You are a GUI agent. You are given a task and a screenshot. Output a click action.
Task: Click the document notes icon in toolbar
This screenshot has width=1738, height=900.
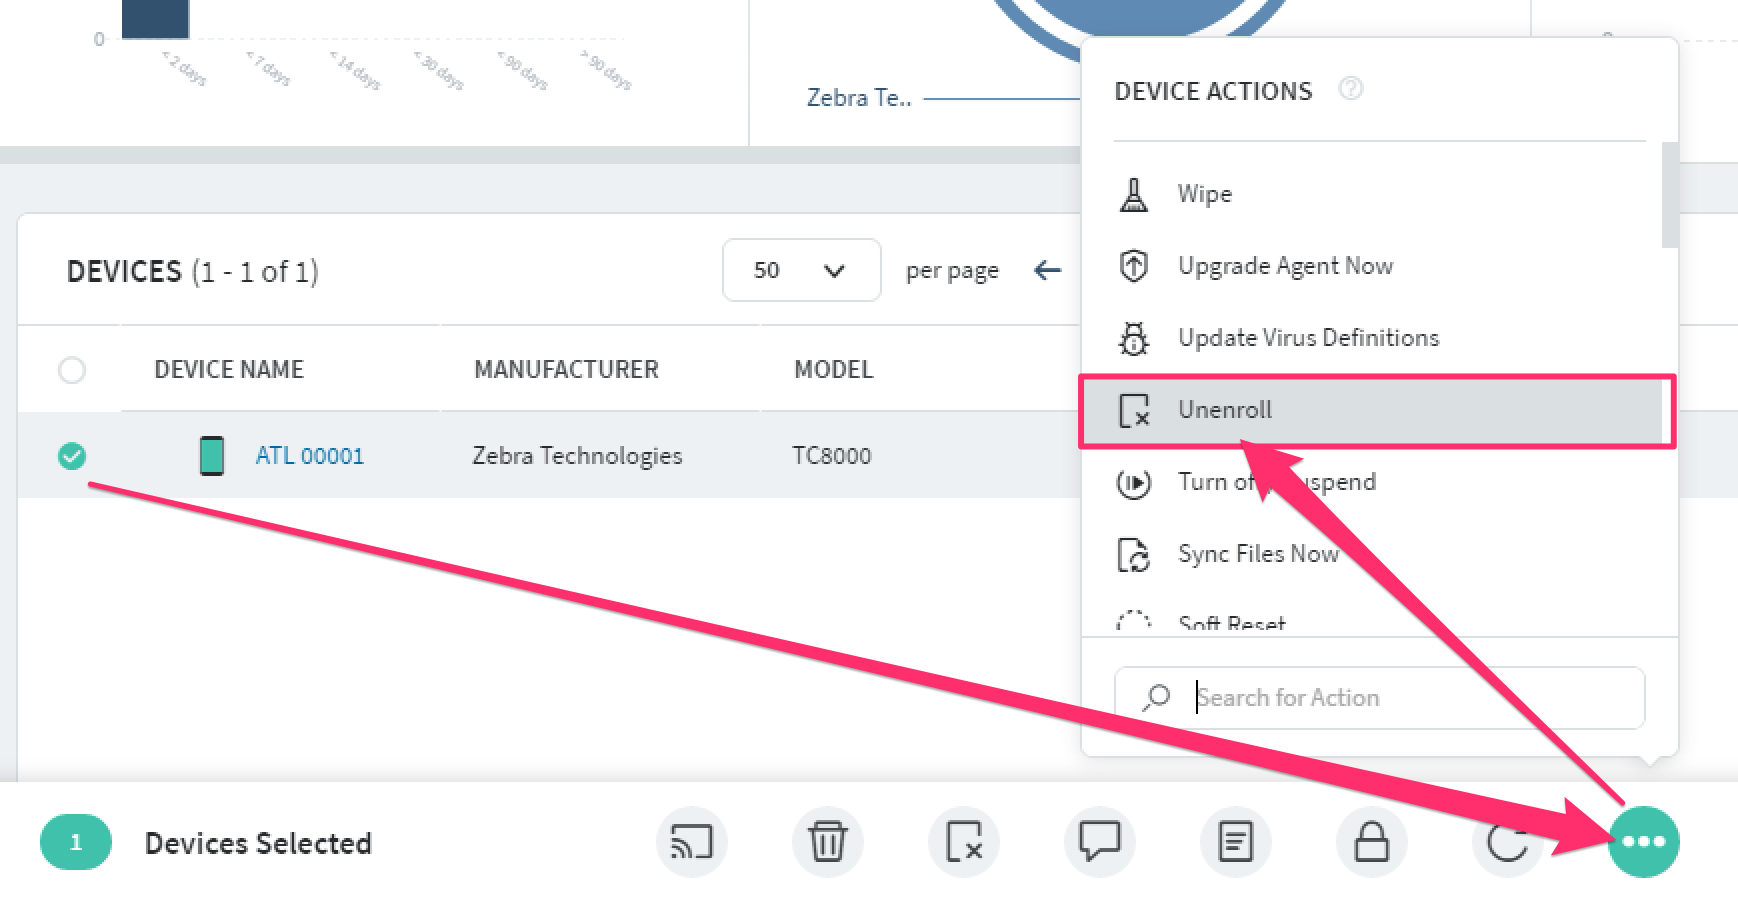pos(1235,842)
